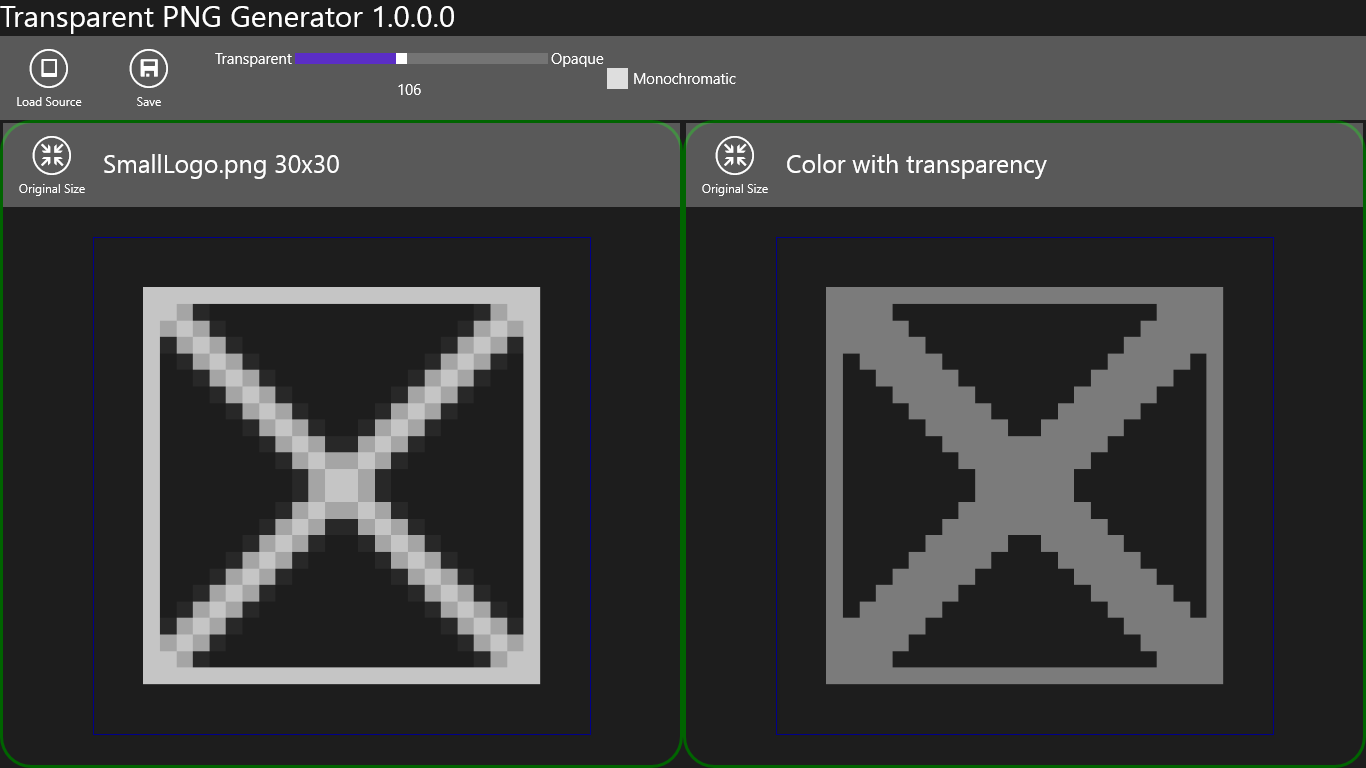Click "Original Size" label under SmallLogo.png panel

pyautogui.click(x=52, y=189)
